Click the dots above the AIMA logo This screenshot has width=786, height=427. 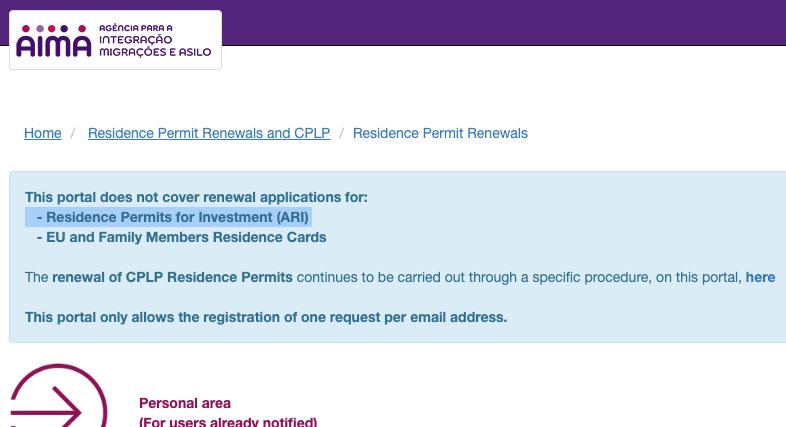[x=53, y=29]
